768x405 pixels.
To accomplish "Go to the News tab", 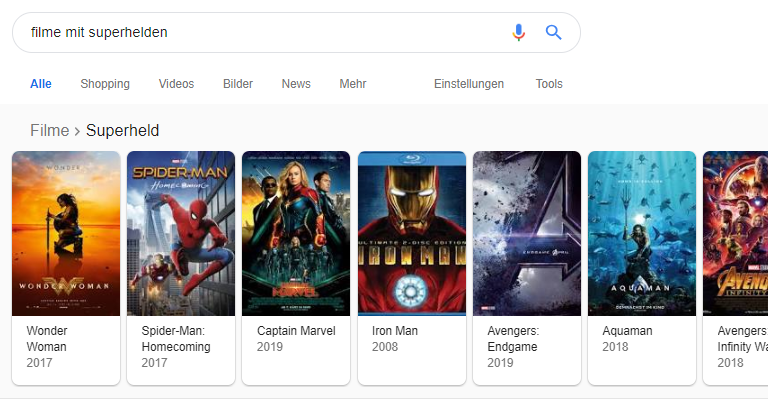I will pos(296,84).
